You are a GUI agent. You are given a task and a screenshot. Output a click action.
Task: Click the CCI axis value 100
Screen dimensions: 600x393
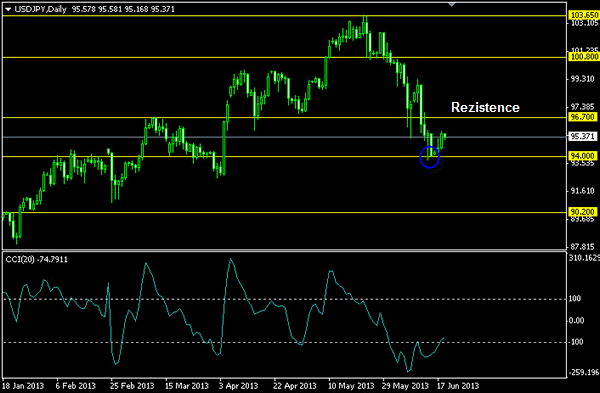pos(575,298)
